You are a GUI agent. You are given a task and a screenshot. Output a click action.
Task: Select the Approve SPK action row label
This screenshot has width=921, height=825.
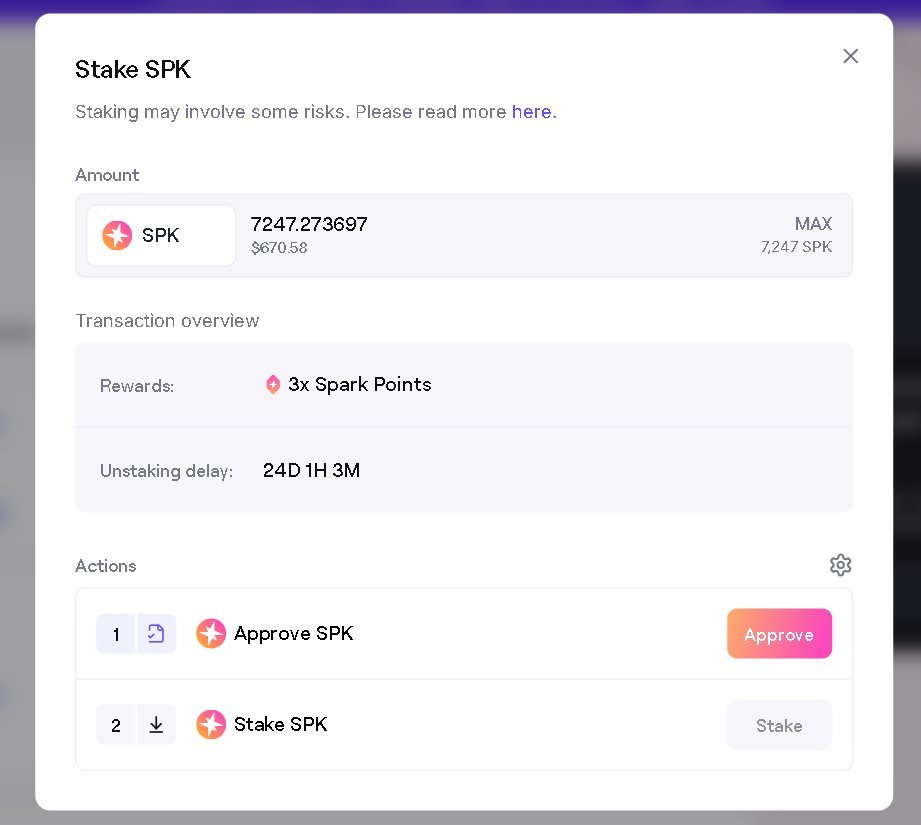click(293, 633)
